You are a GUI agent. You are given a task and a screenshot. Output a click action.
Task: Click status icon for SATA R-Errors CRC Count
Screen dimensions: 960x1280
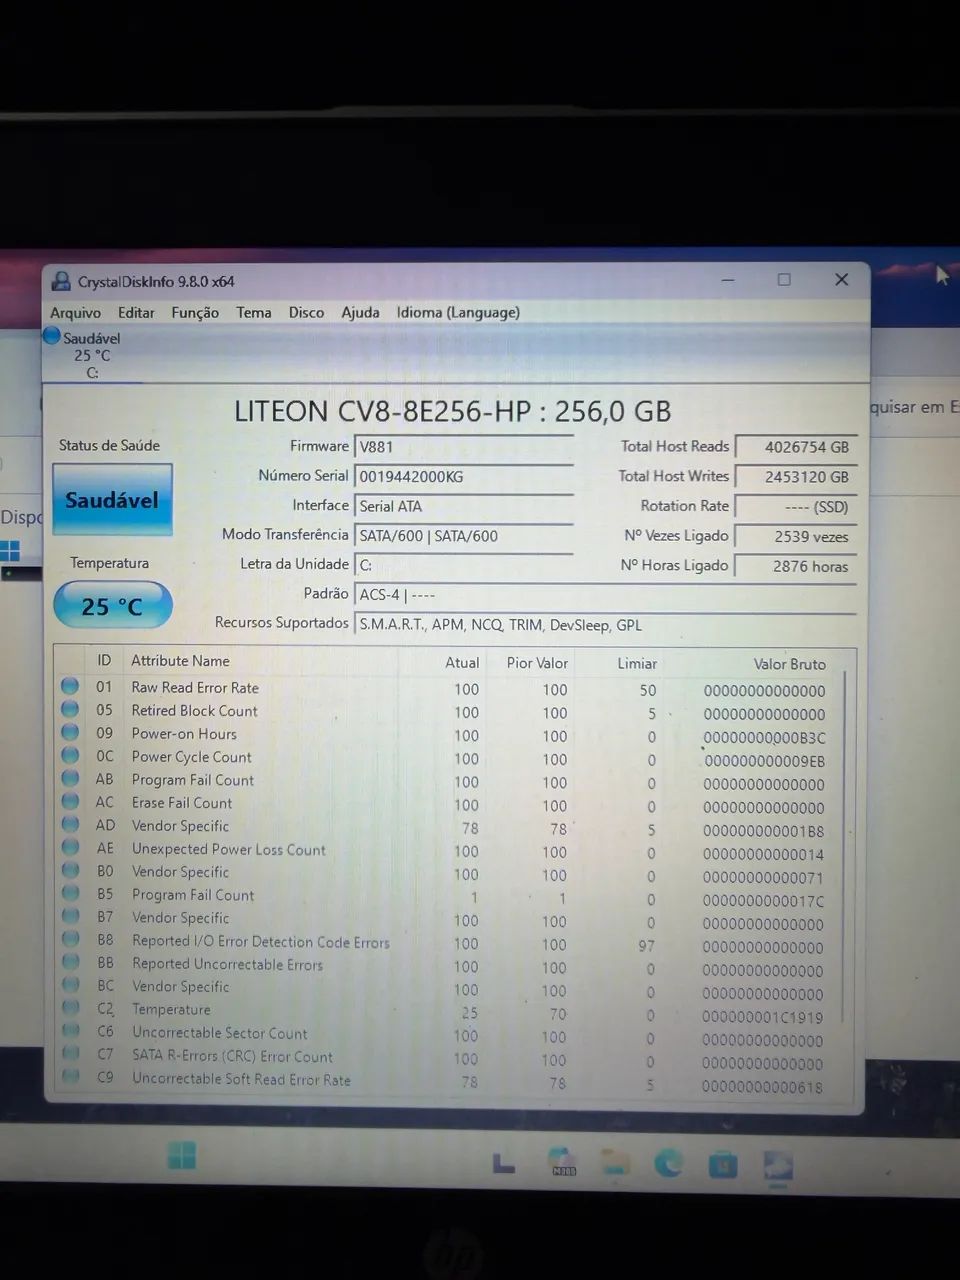pos(70,1054)
